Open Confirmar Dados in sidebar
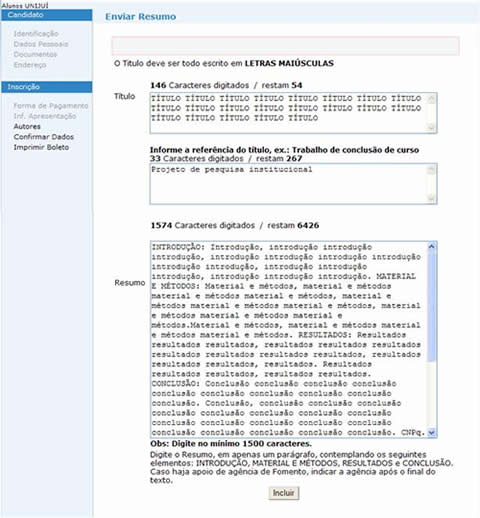This screenshot has height=518, width=480. pyautogui.click(x=44, y=137)
